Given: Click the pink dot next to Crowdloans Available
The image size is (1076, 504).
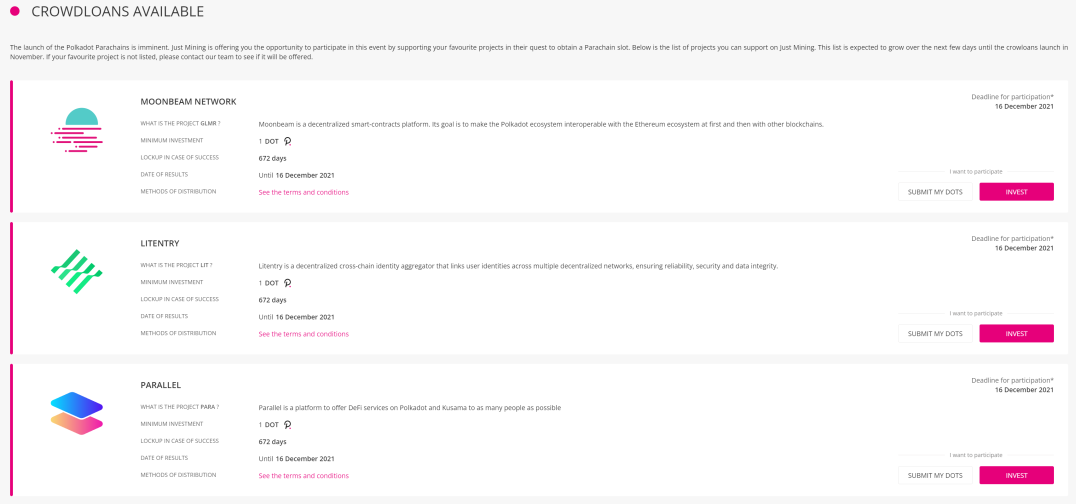Looking at the screenshot, I should 15,11.
